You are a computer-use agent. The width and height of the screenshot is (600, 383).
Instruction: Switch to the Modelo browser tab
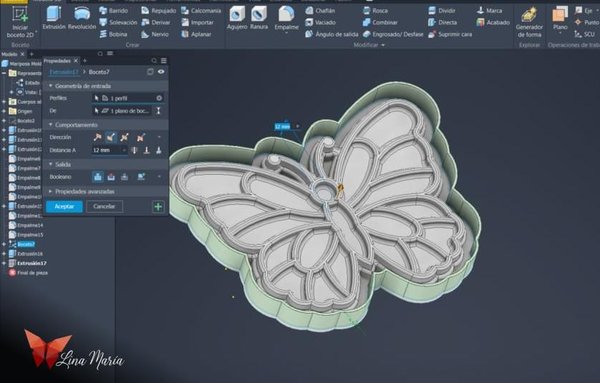pyautogui.click(x=10, y=54)
